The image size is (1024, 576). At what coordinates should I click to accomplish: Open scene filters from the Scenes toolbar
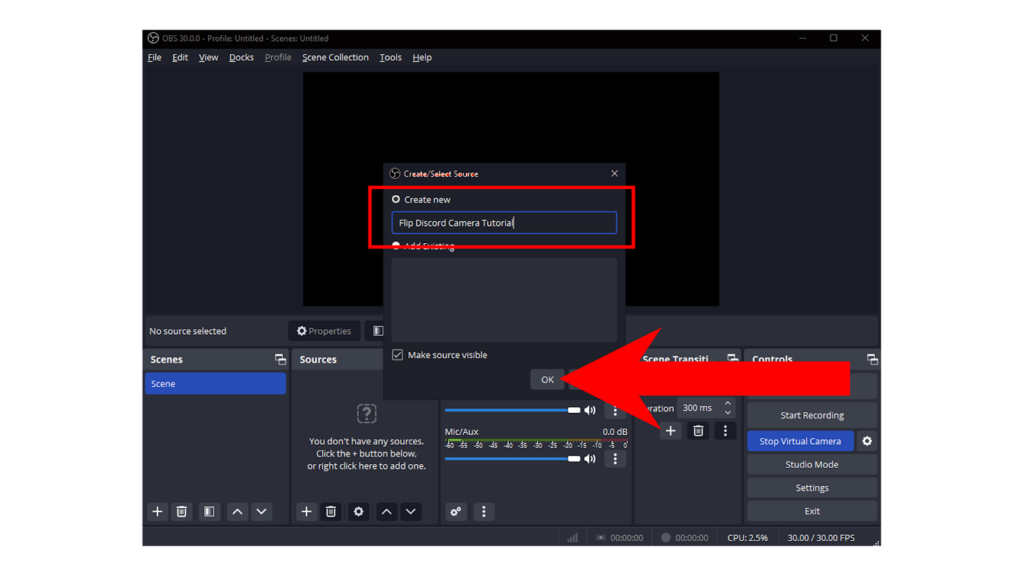[x=209, y=511]
